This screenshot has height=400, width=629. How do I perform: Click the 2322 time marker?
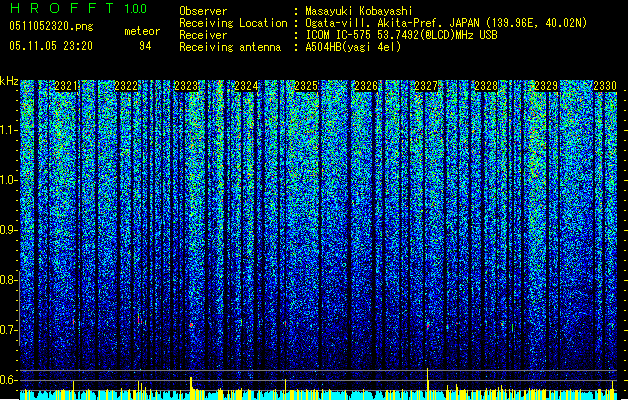(x=126, y=86)
